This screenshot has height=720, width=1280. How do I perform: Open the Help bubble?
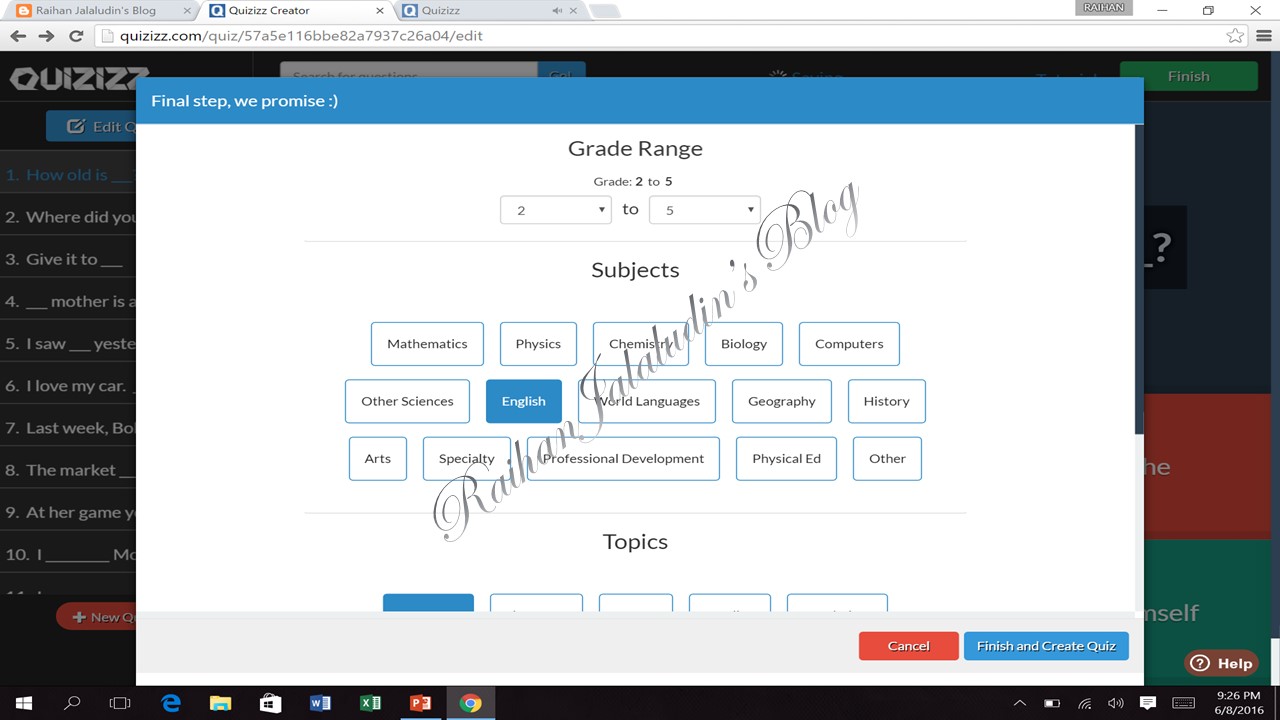(x=1221, y=662)
